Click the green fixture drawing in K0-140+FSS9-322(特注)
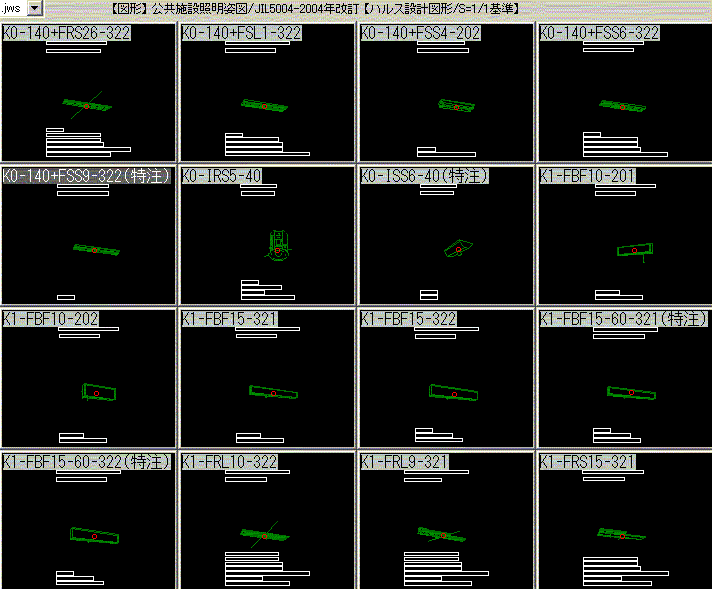Viewport: 712px width, 589px height. pos(96,249)
